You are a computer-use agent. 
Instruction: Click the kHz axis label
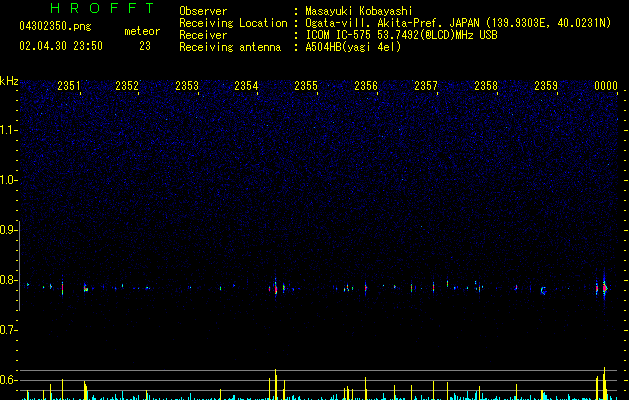pyautogui.click(x=9, y=81)
